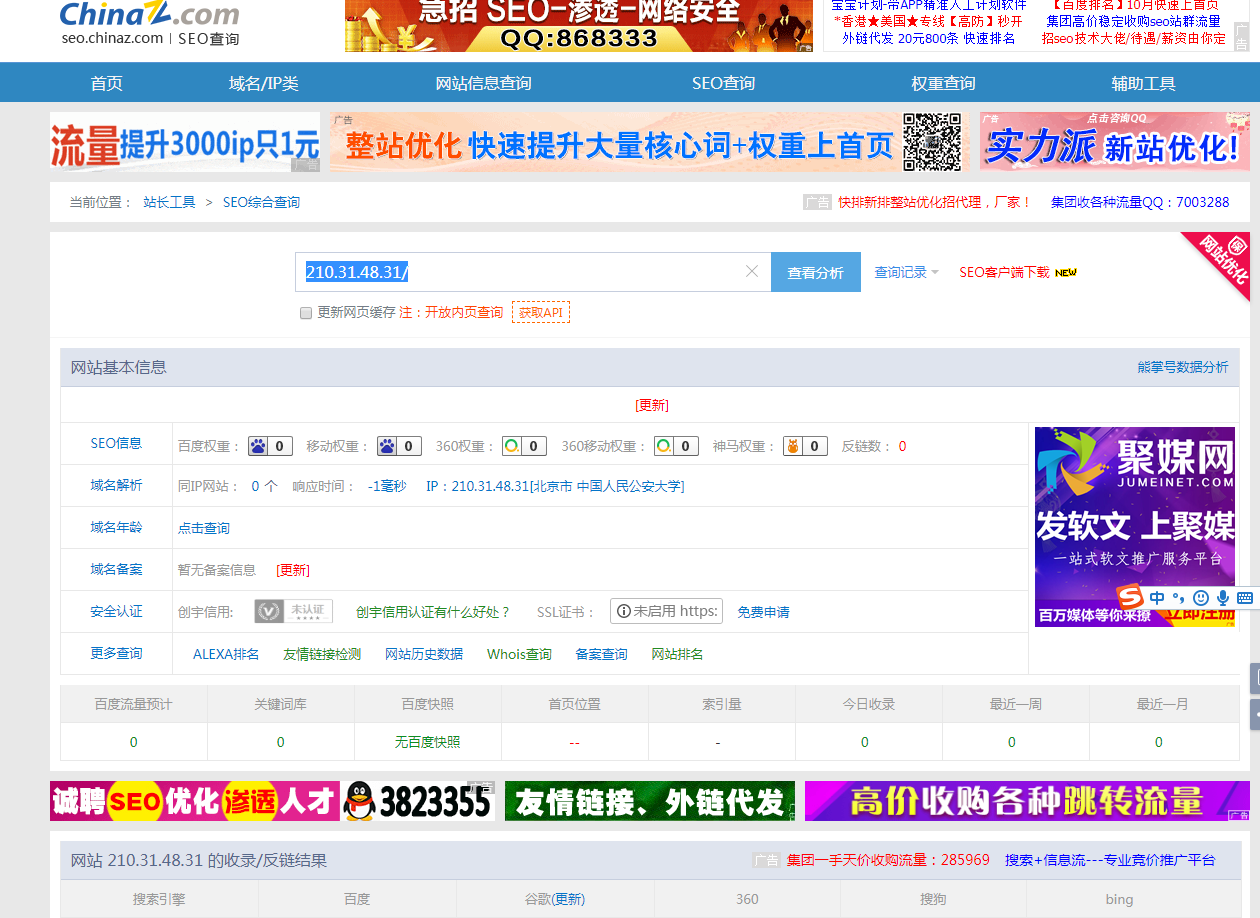Open 友情链接检测 link
The width and height of the screenshot is (1260, 918).
tap(322, 654)
